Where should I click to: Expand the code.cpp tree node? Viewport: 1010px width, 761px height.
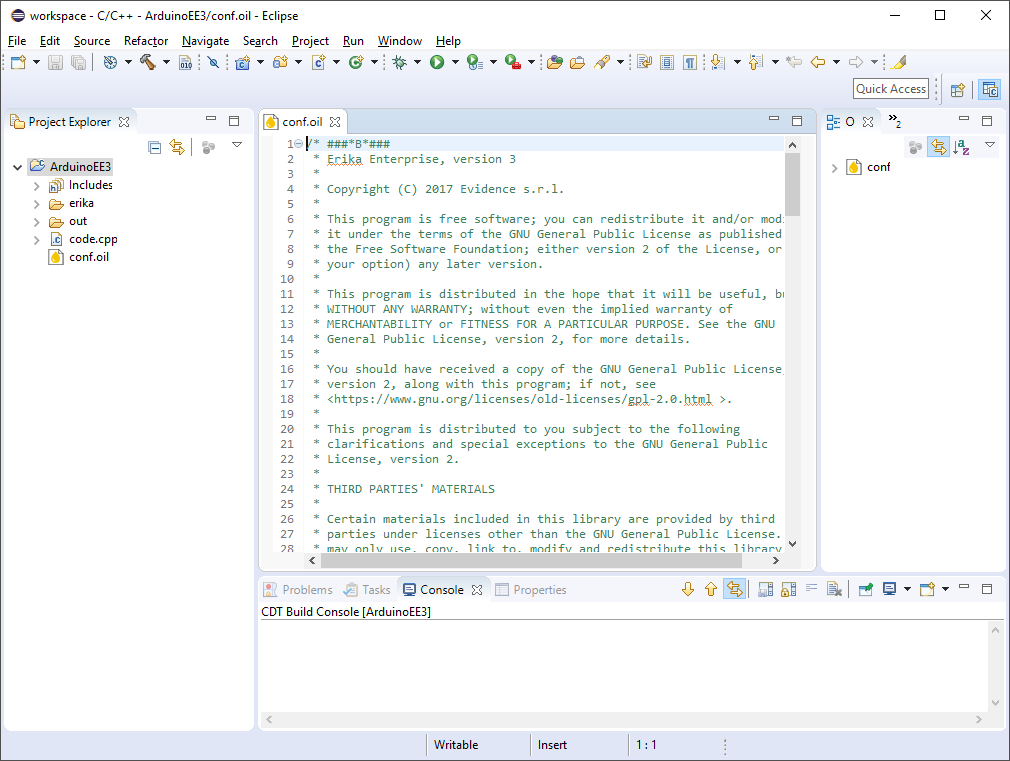[x=37, y=240]
